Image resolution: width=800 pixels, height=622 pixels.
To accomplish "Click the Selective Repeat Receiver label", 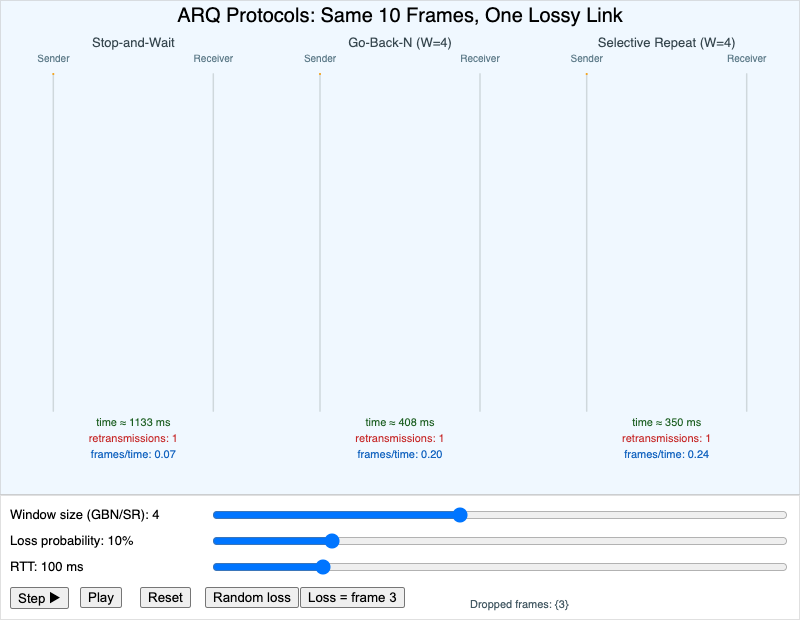I will point(746,59).
